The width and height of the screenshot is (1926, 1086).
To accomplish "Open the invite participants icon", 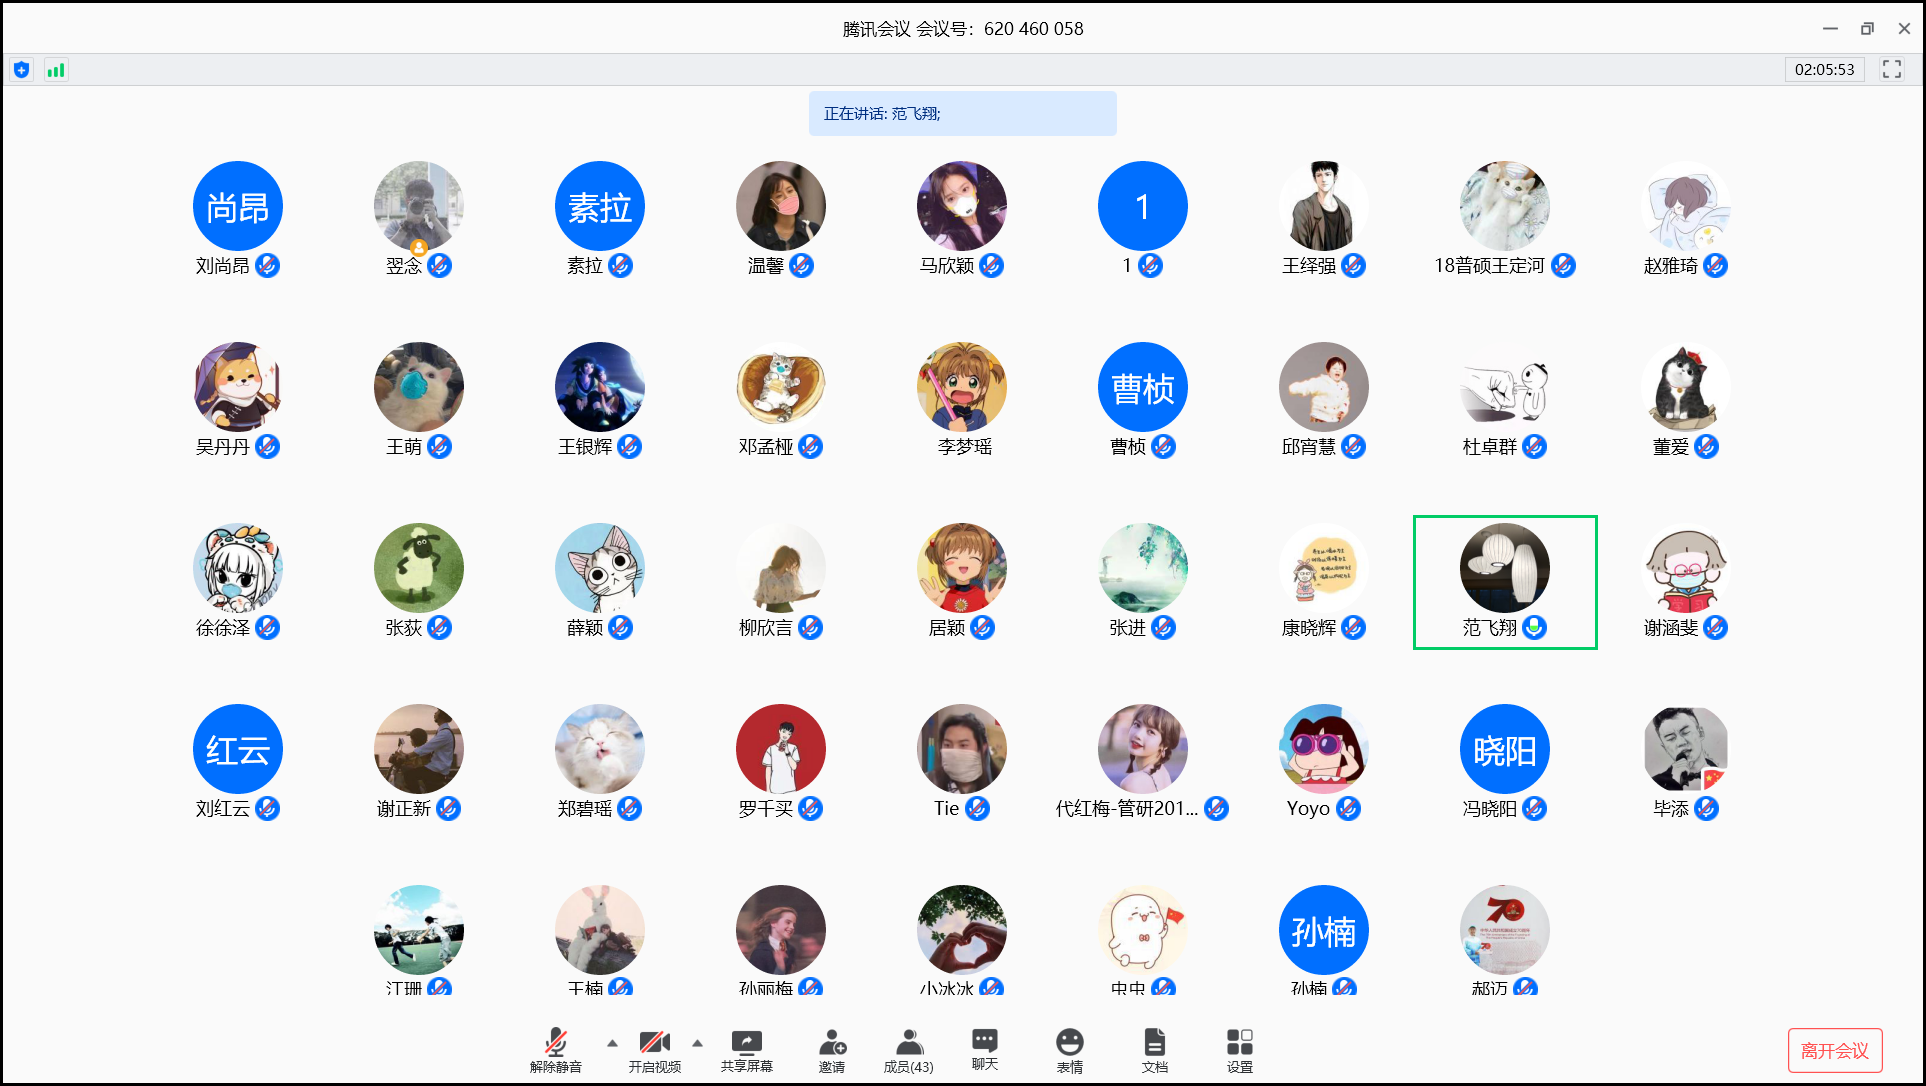I will pyautogui.click(x=831, y=1043).
